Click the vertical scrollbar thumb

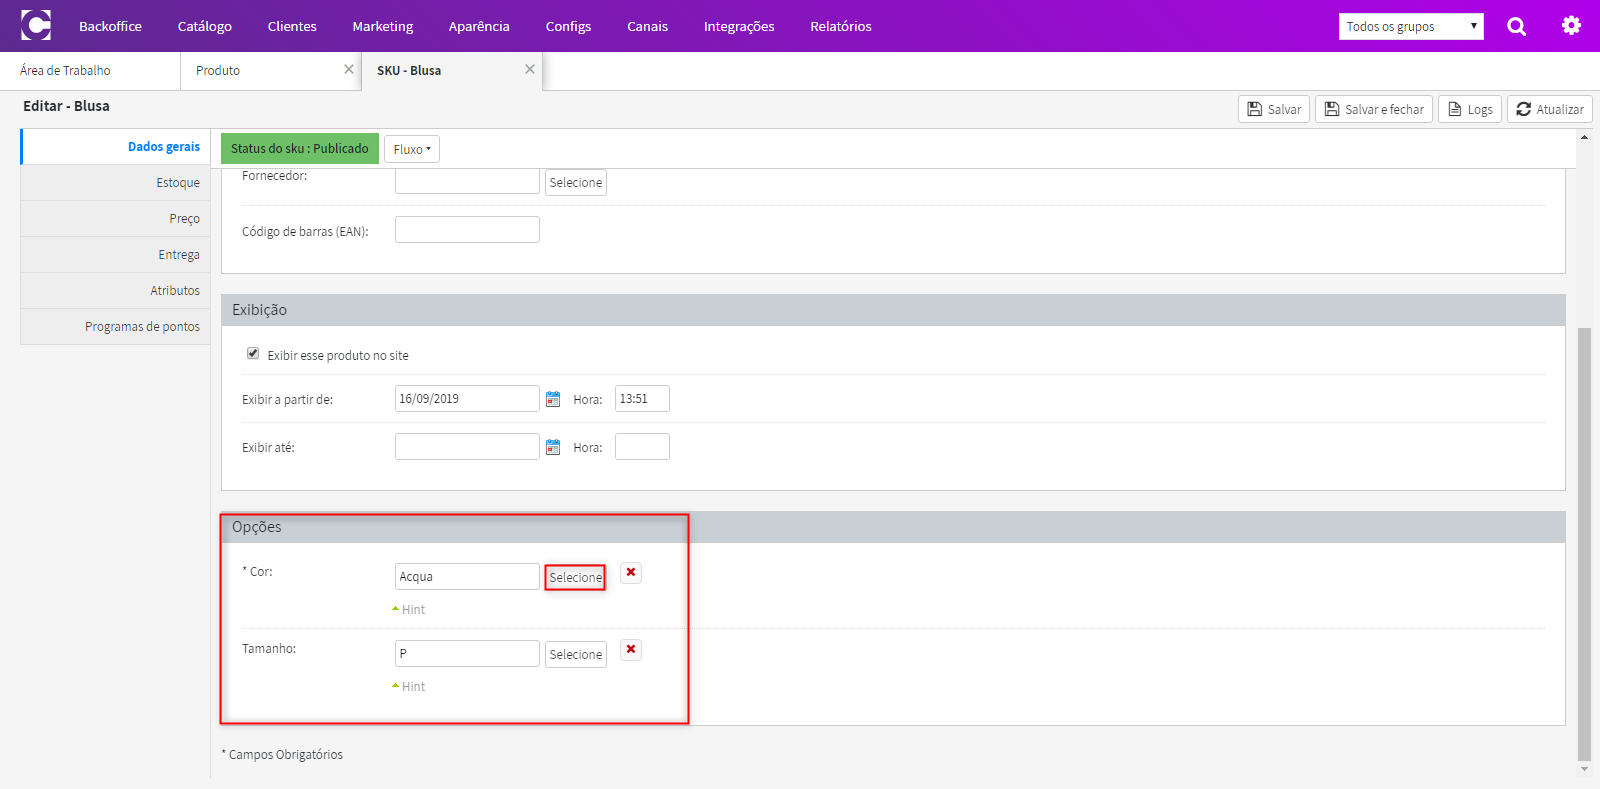(x=1584, y=544)
